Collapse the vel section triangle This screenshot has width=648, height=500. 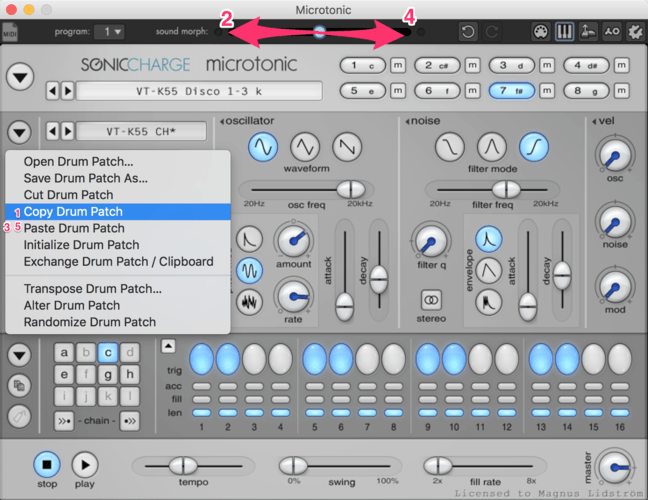594,121
